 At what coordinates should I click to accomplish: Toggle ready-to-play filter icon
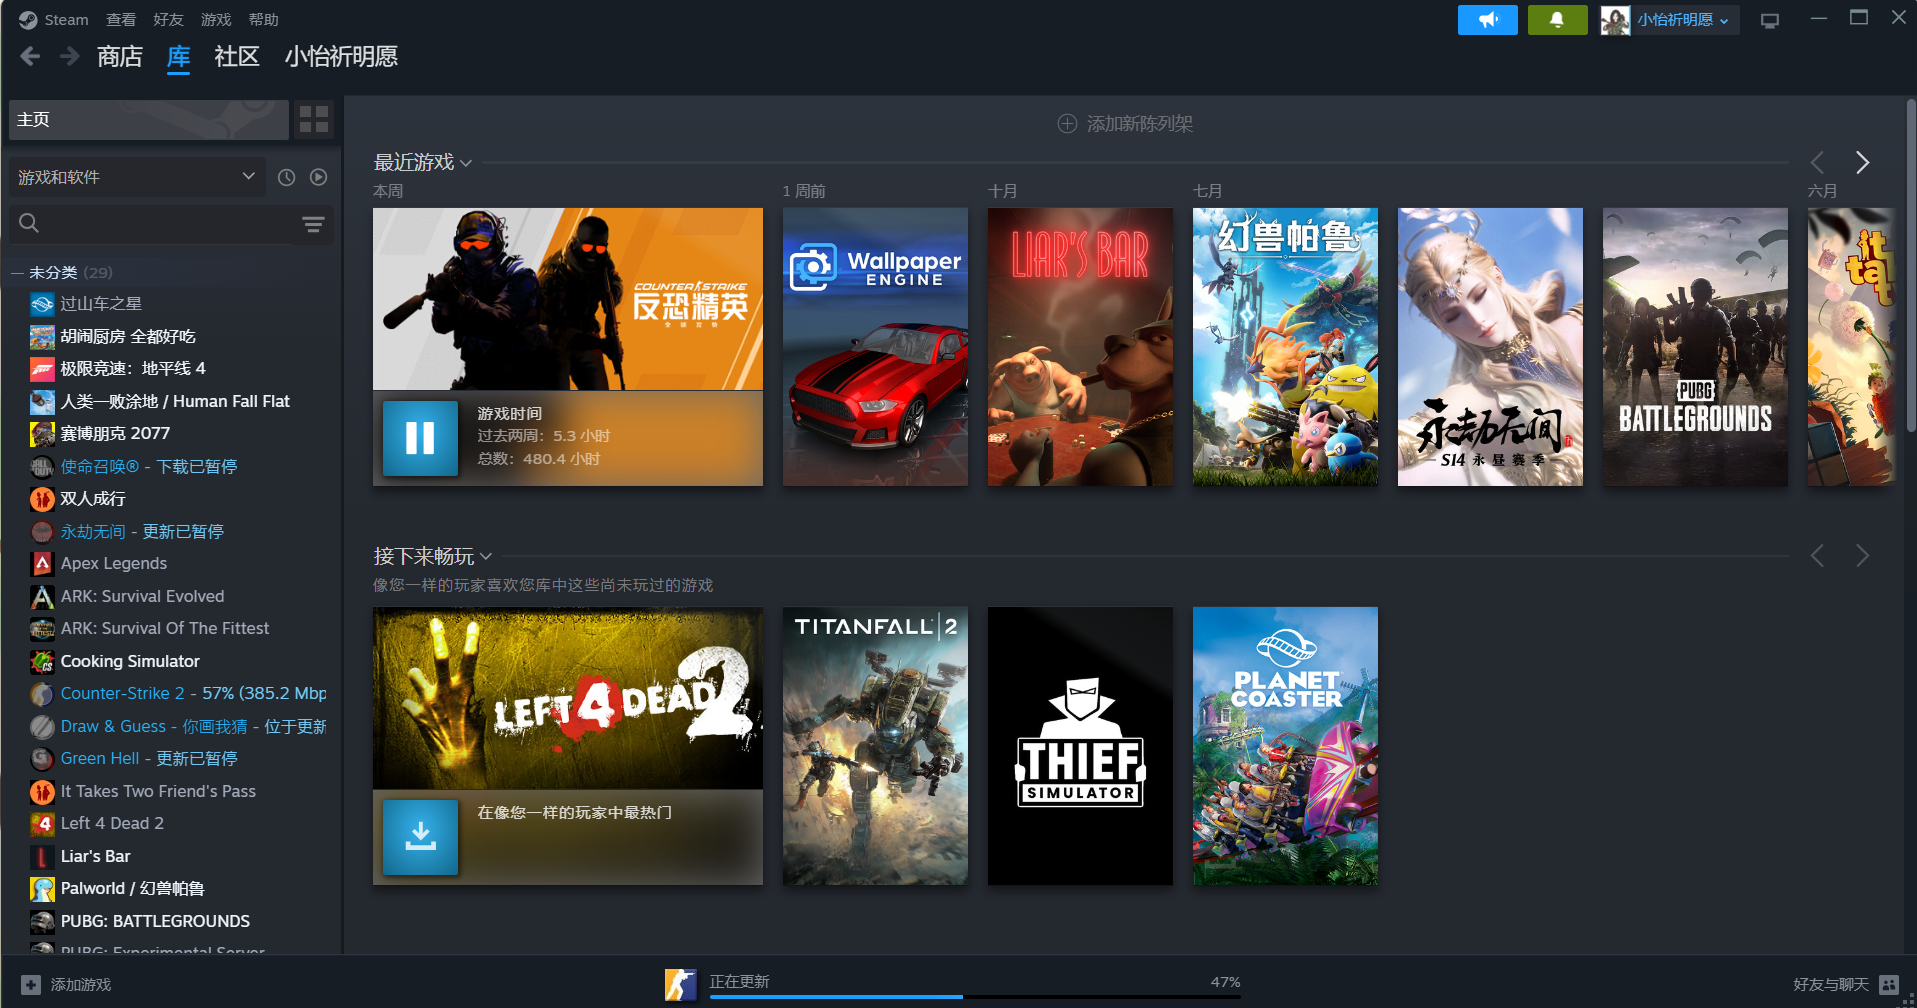coord(318,177)
